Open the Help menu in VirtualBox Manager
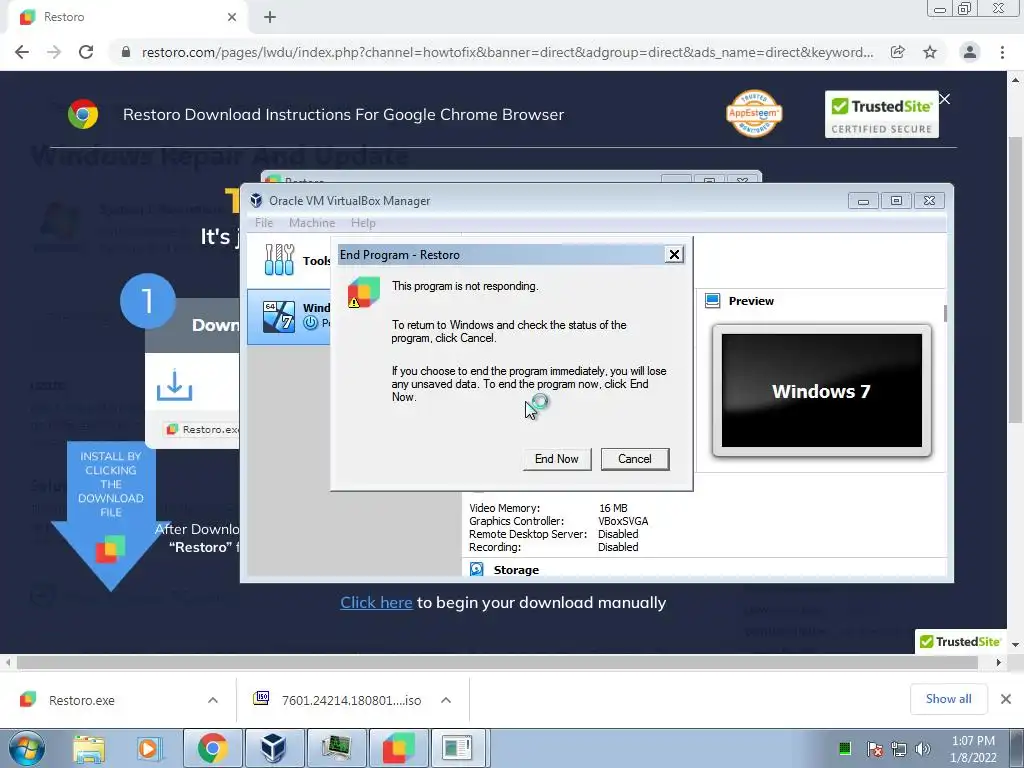This screenshot has width=1024, height=768. 363,223
